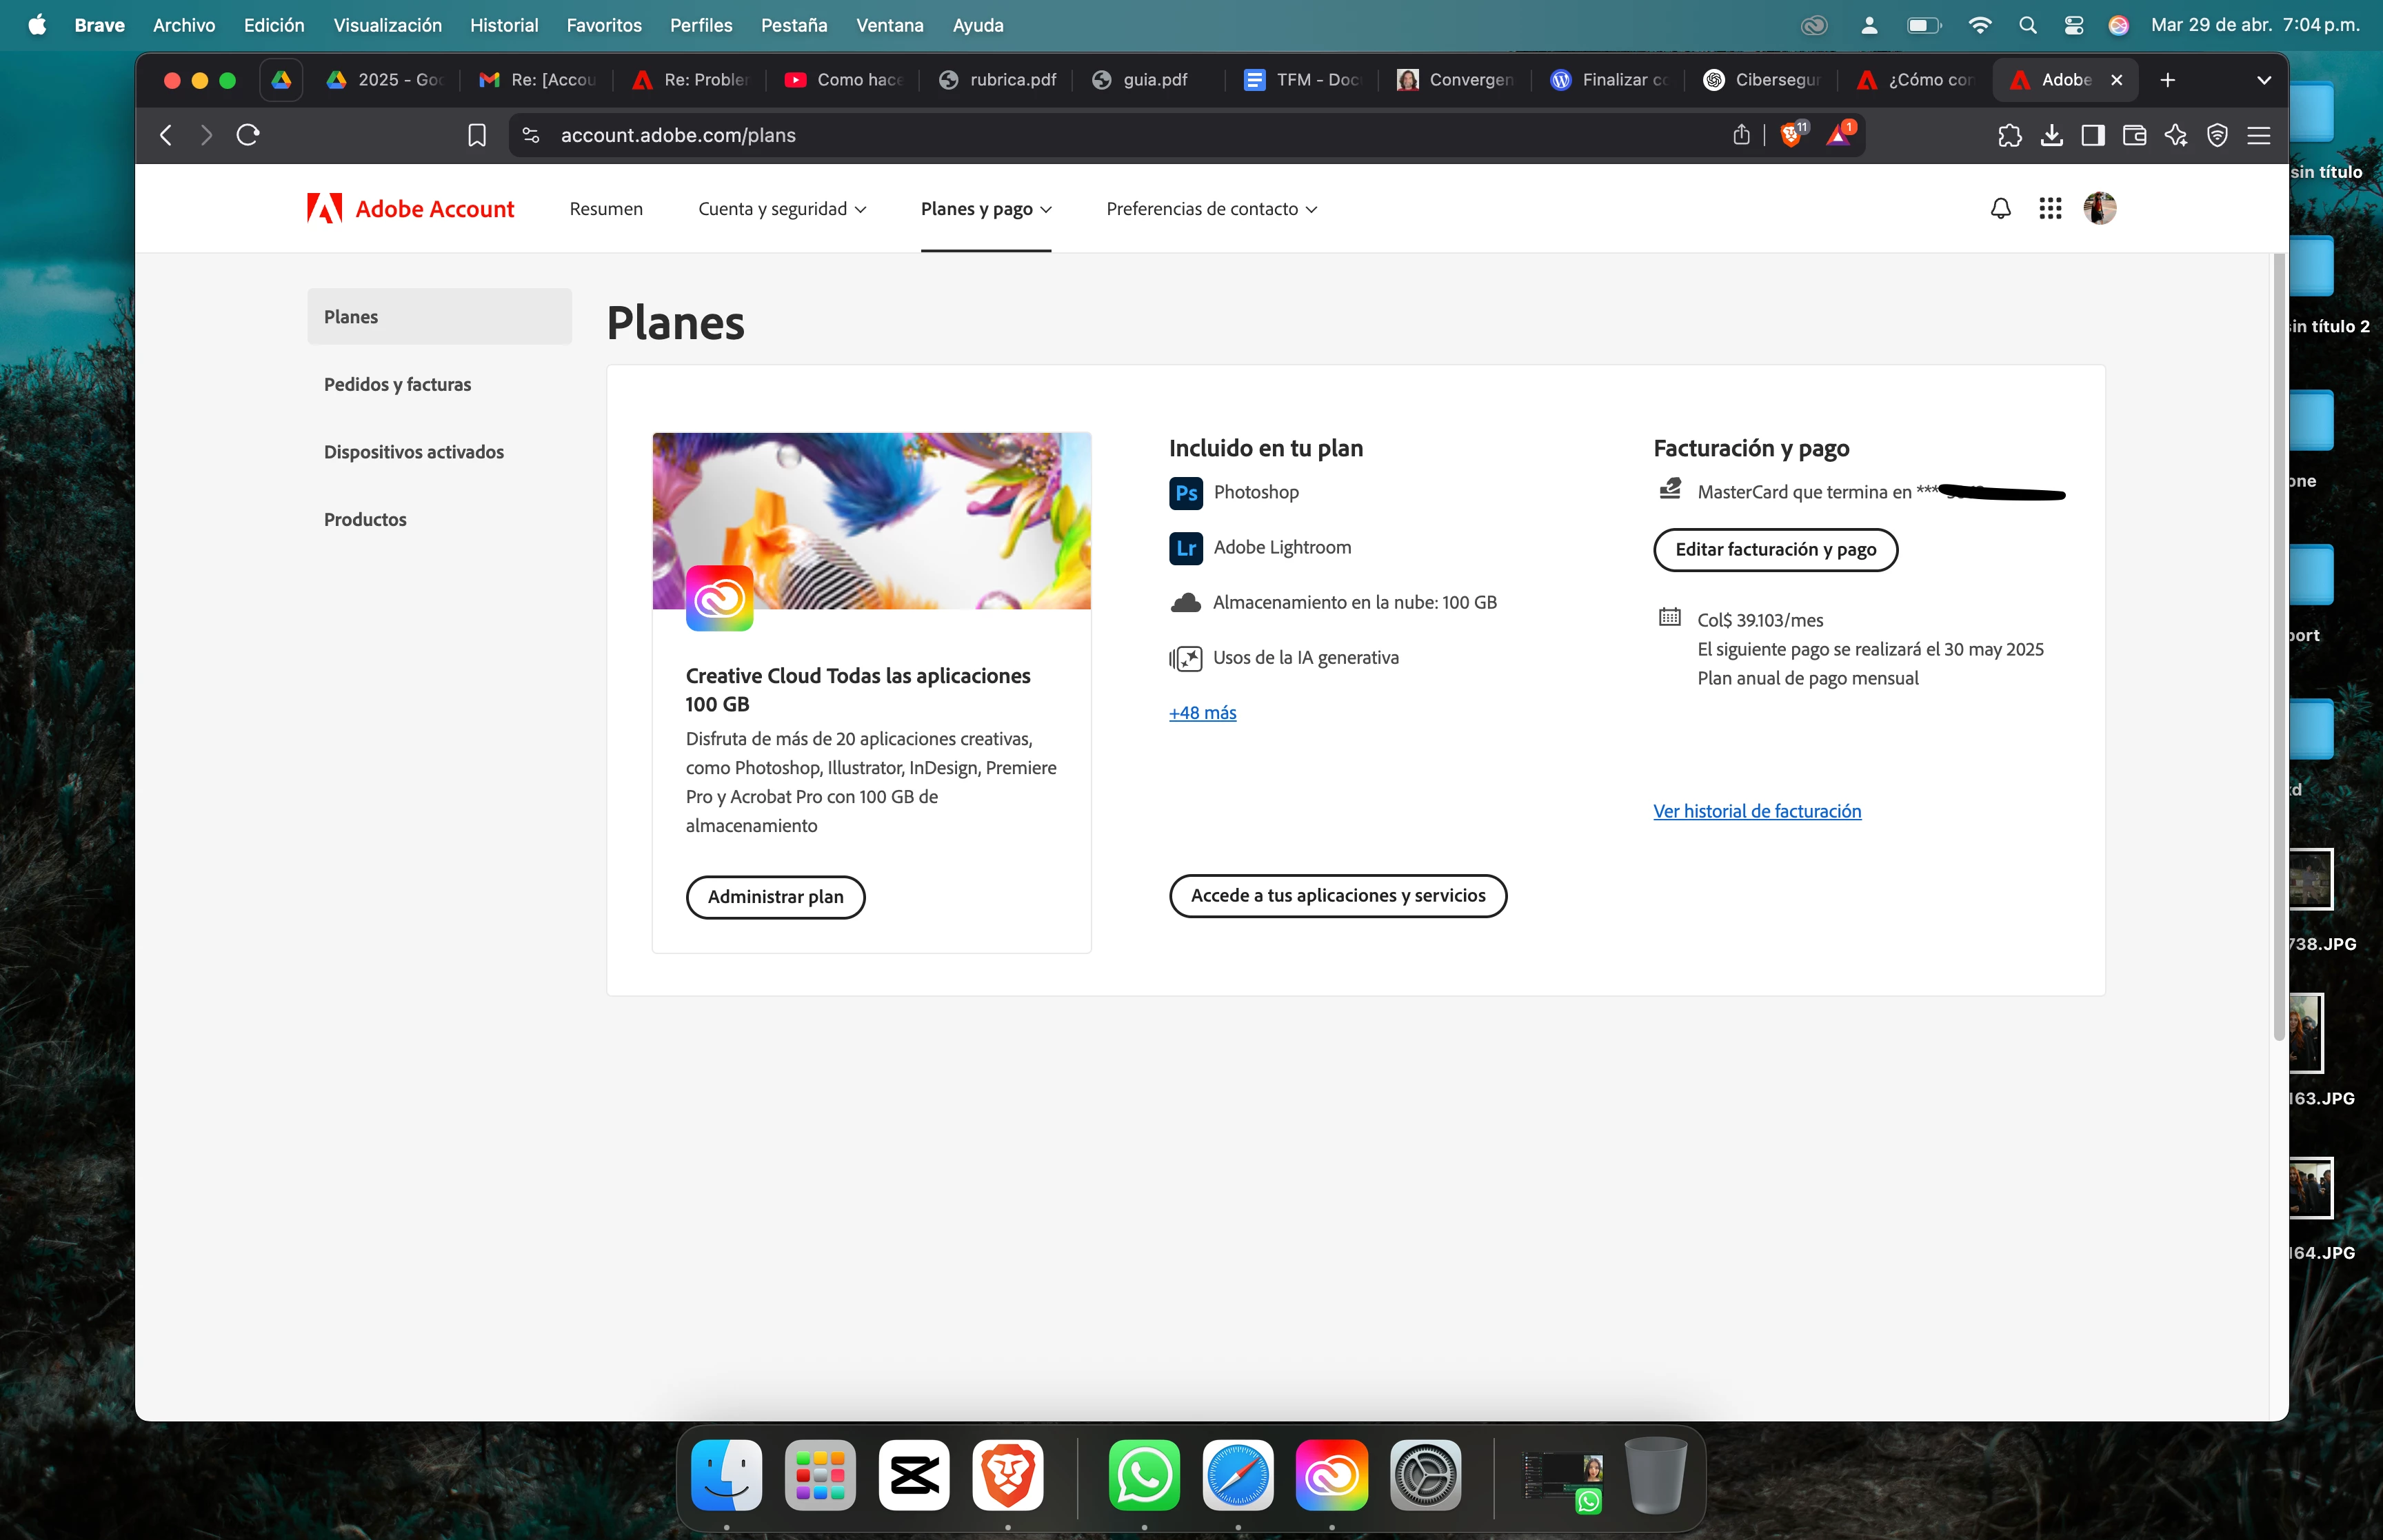Image resolution: width=2383 pixels, height=1540 pixels.
Task: Reload the current page
Action: 248,135
